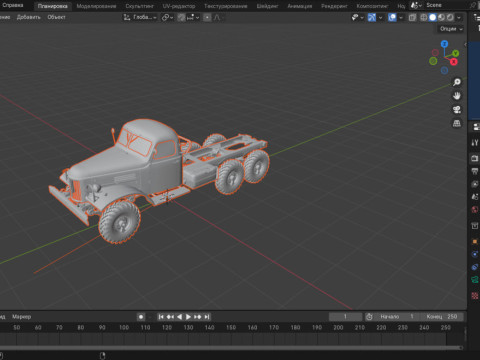The height and width of the screenshot is (360, 480).
Task: Toggle X-ray mode
Action: pos(412,17)
